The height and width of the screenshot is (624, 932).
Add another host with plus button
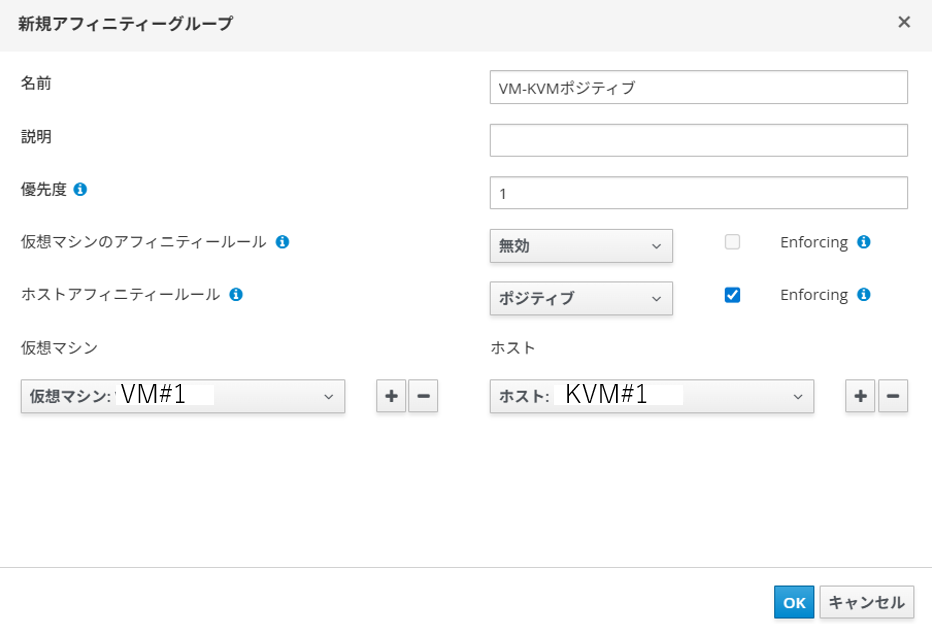[x=860, y=397]
